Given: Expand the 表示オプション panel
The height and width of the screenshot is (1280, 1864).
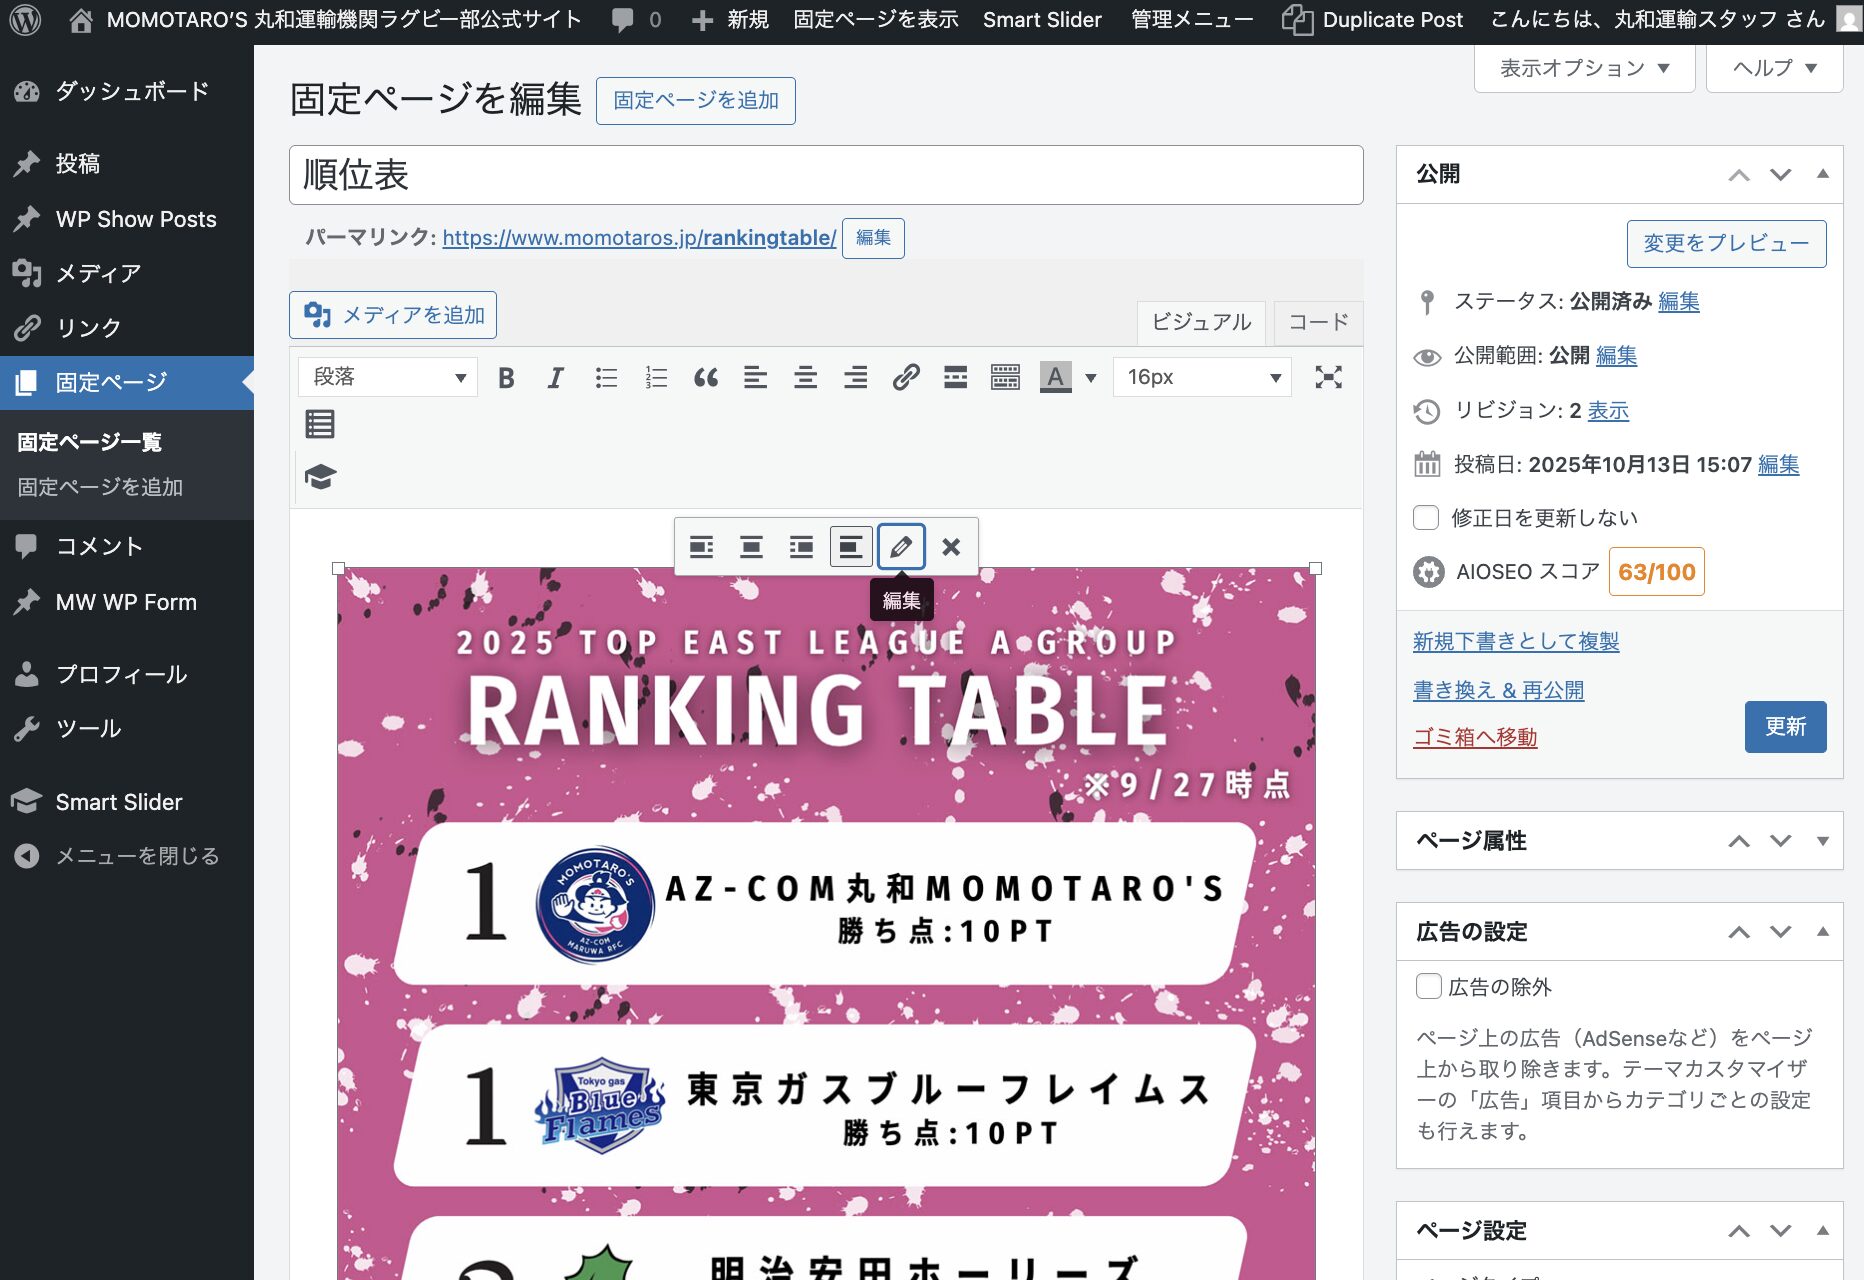Looking at the screenshot, I should click(x=1584, y=68).
